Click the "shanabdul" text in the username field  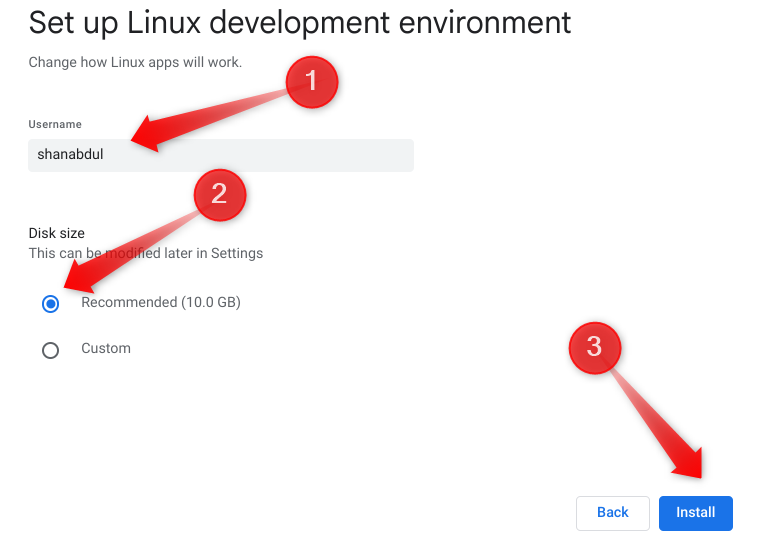coord(70,155)
